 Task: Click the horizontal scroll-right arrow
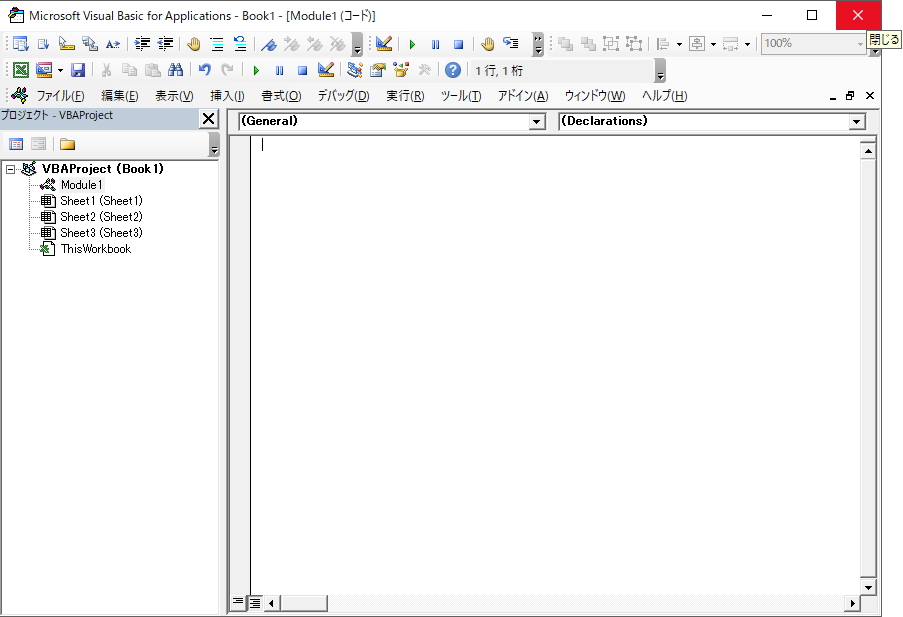(852, 603)
